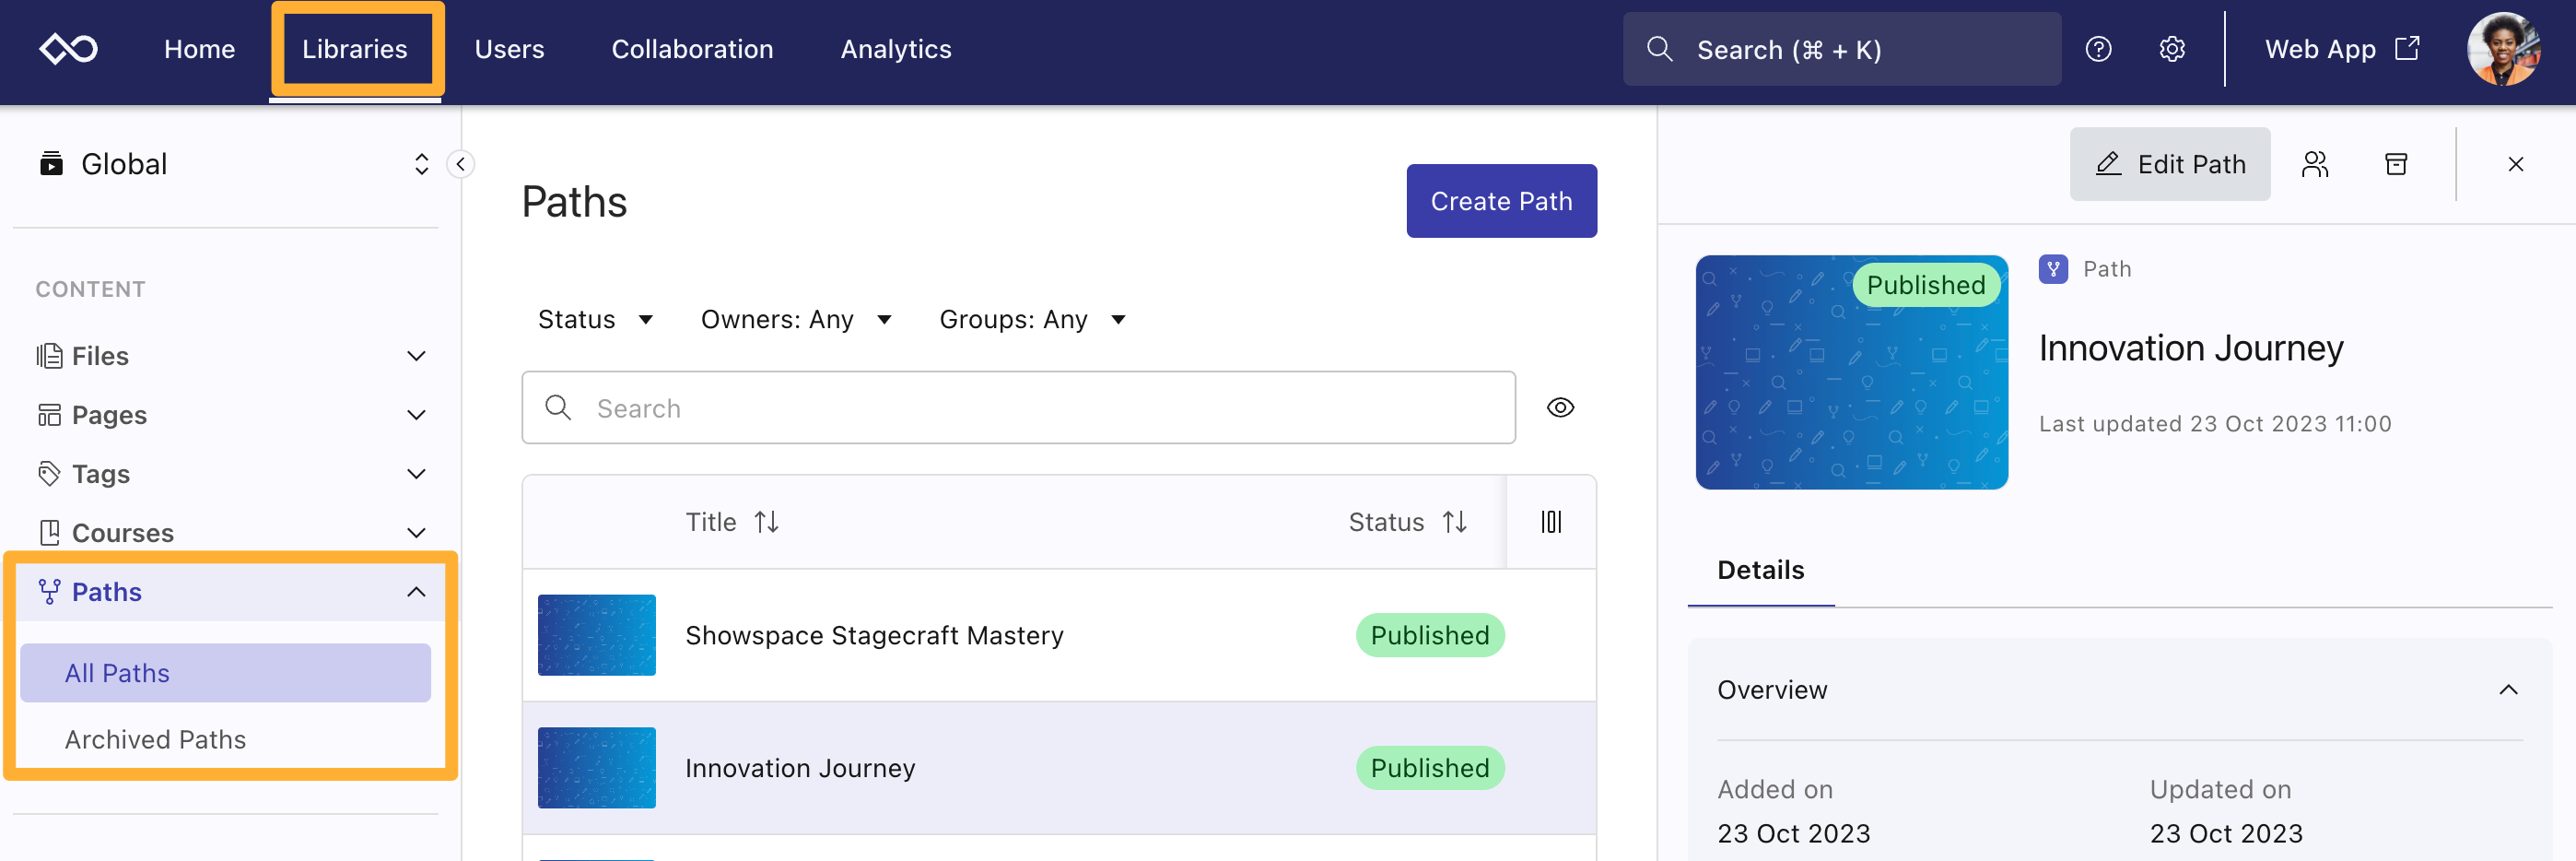Sort the table by Title
This screenshot has height=861, width=2576.
point(766,522)
